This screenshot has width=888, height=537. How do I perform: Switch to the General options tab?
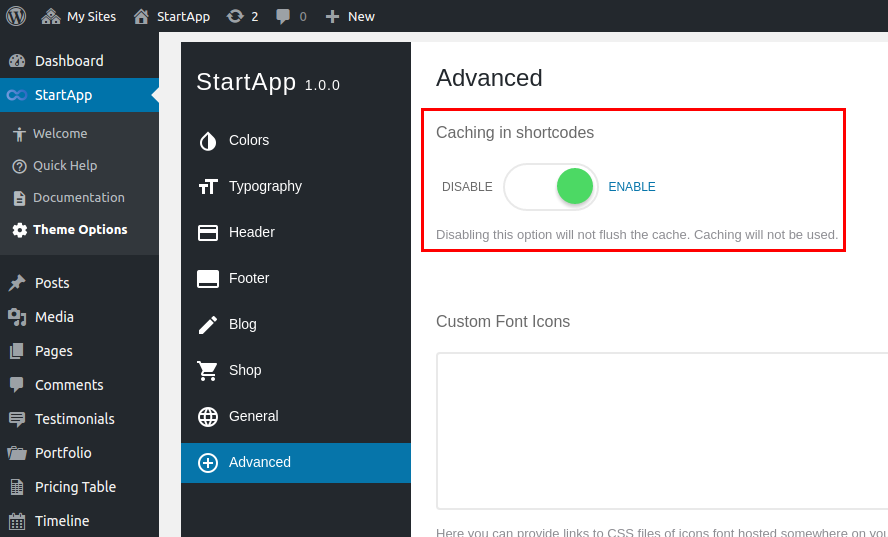[x=296, y=416]
